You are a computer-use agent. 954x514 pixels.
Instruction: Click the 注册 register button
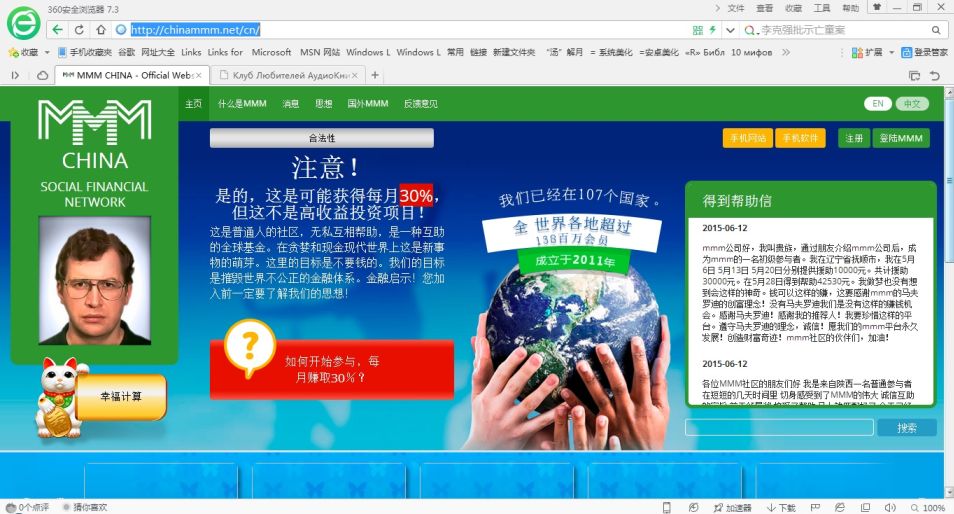click(854, 138)
